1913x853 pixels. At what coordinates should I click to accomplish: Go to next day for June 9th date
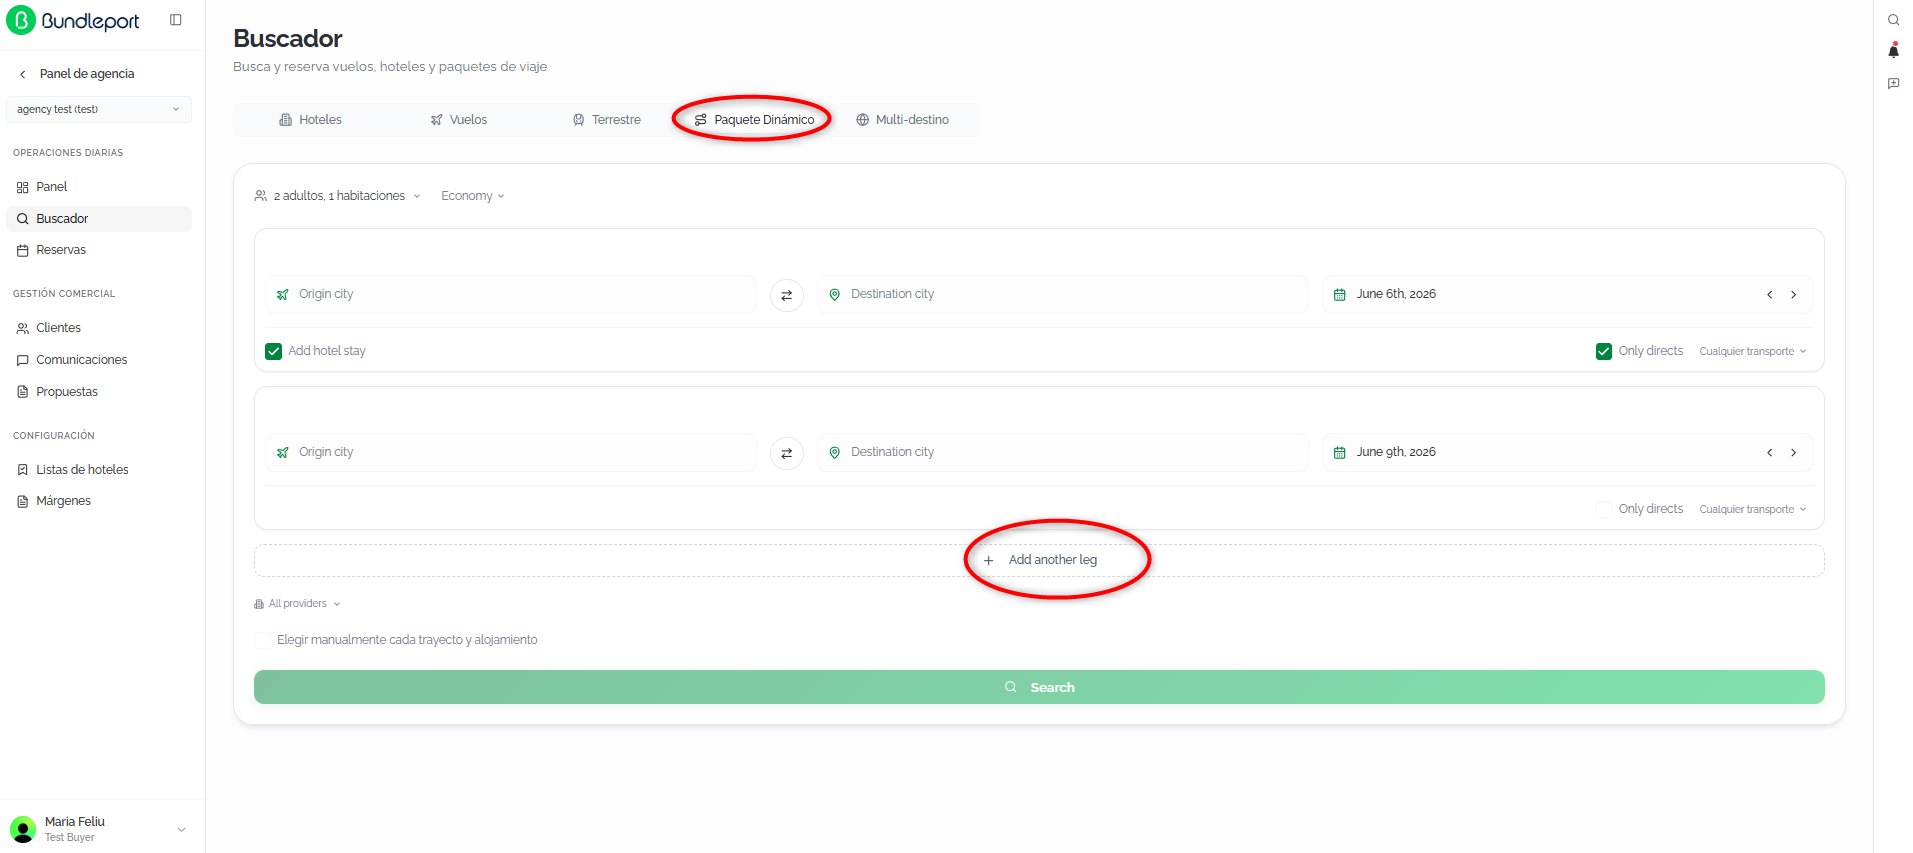click(x=1794, y=453)
